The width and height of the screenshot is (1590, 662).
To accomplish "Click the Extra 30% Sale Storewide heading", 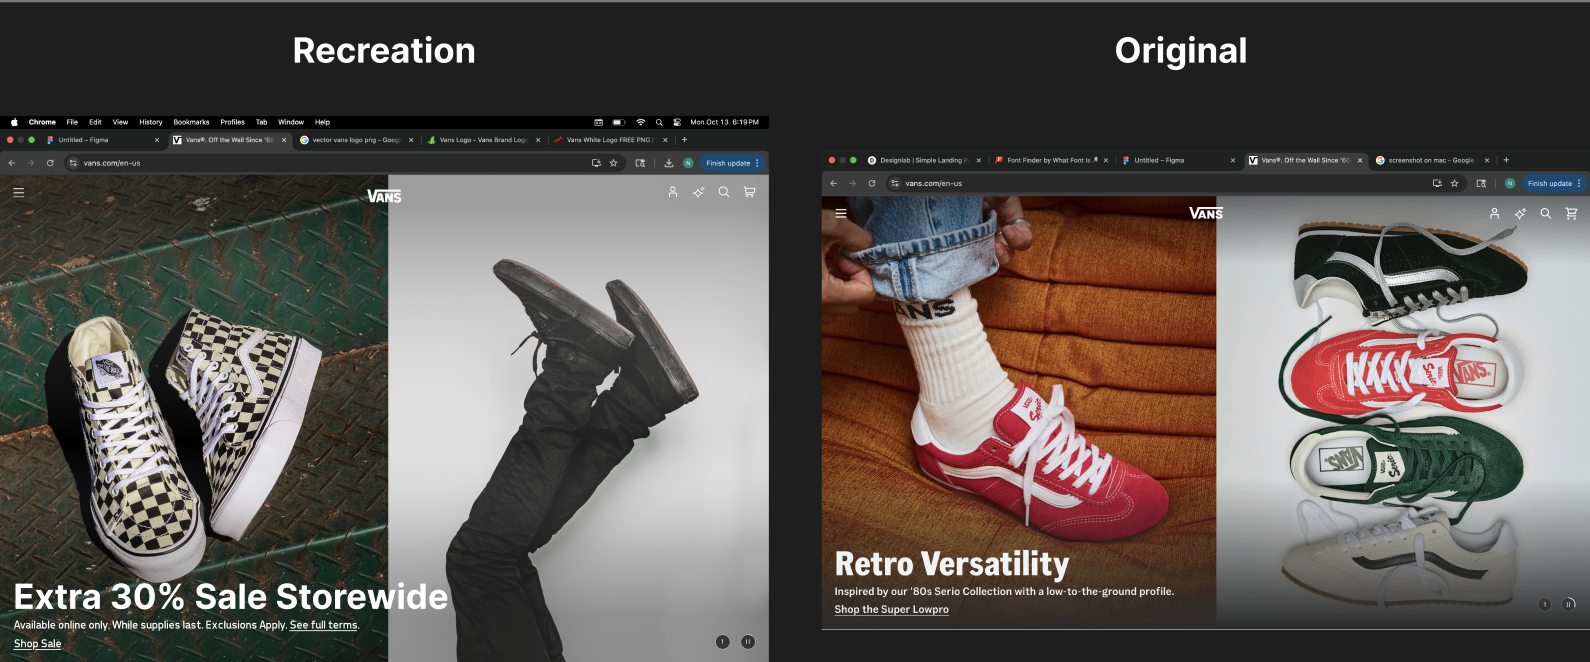I will [x=231, y=597].
